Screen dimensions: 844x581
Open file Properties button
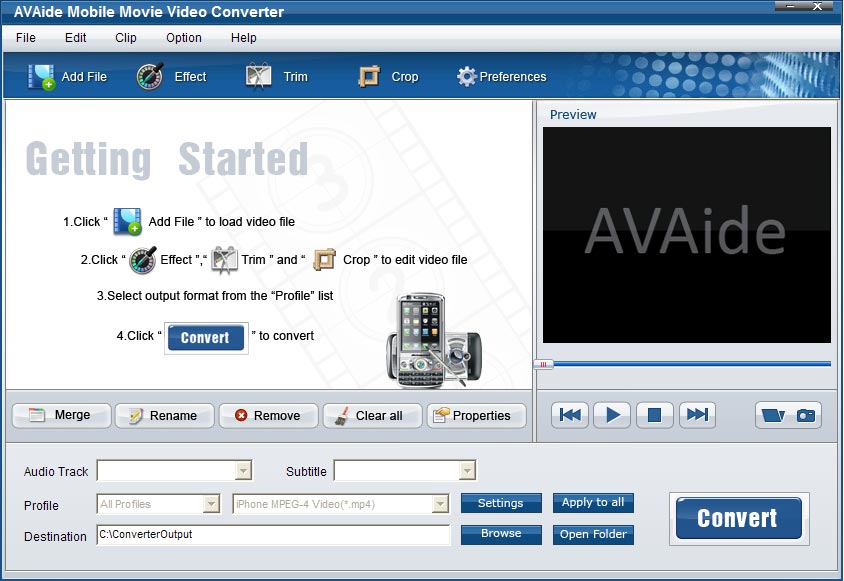[x=476, y=416]
